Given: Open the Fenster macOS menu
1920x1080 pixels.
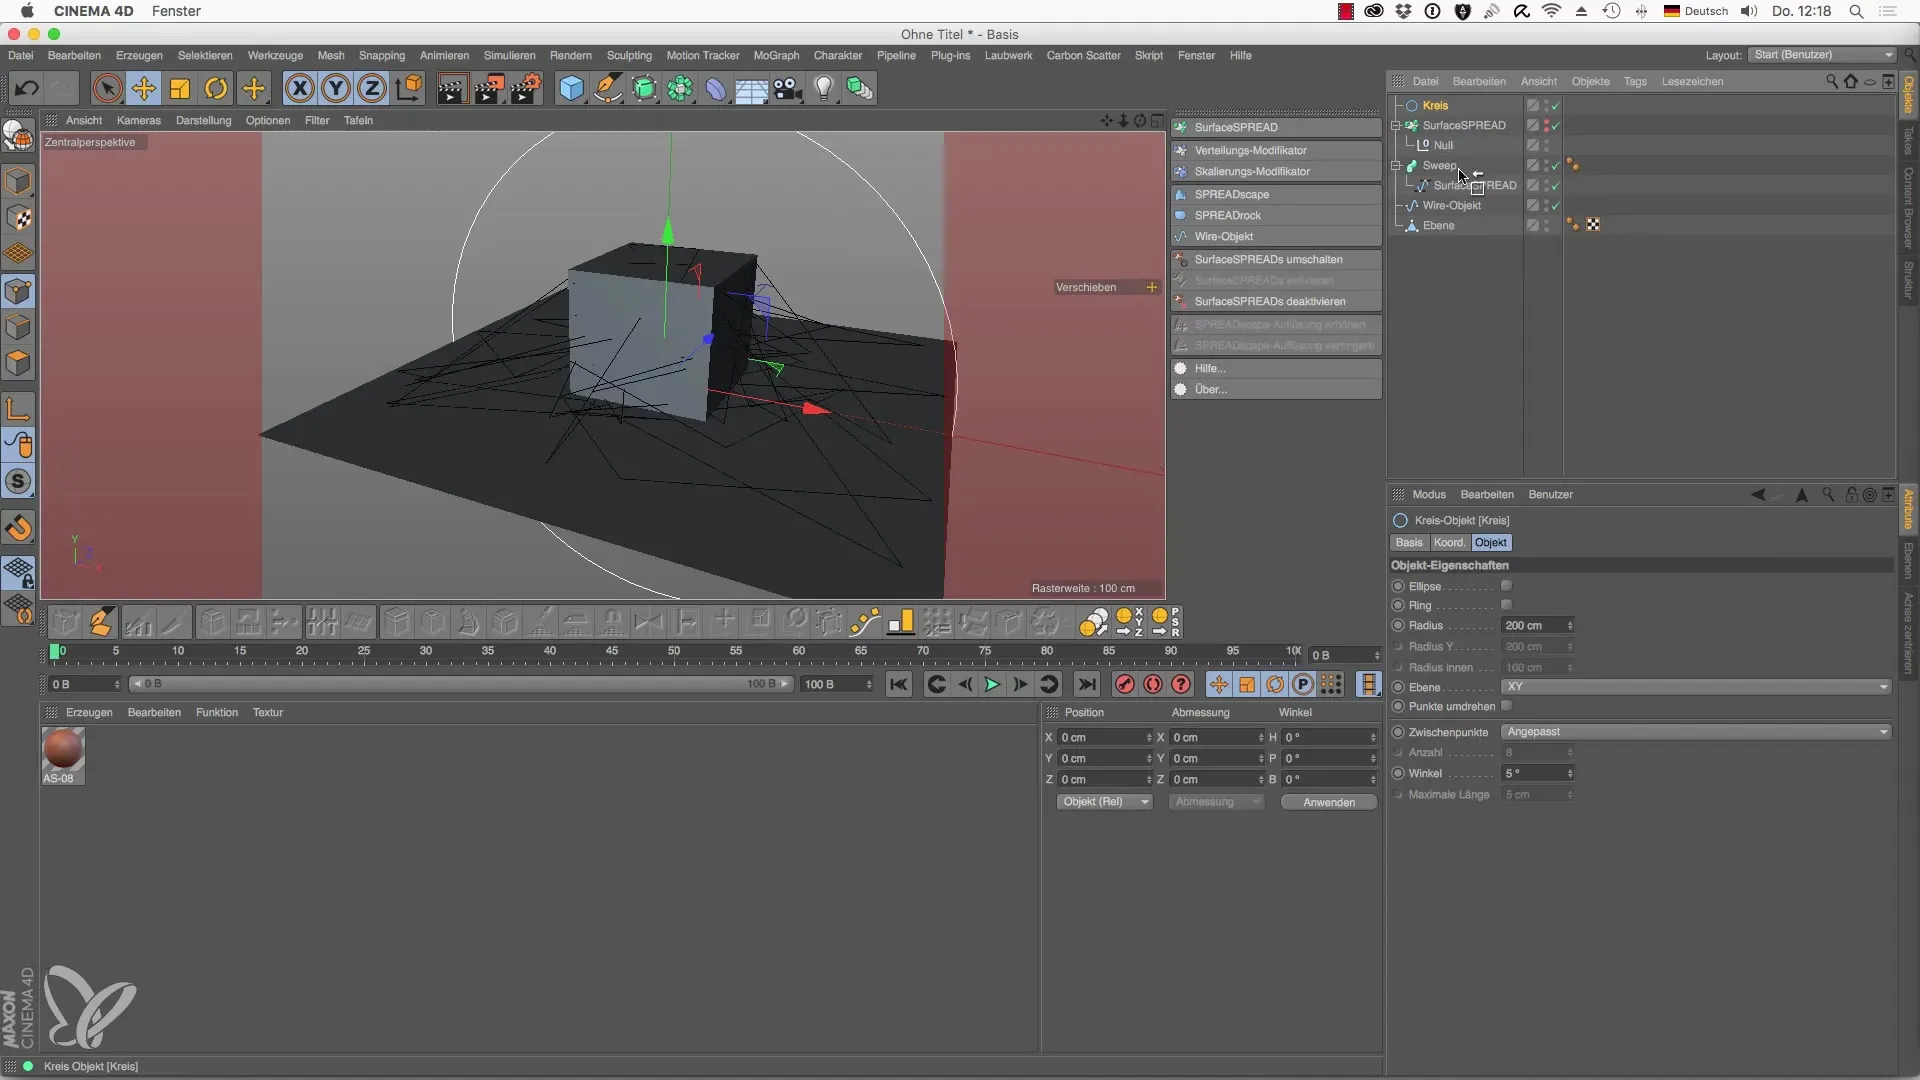Looking at the screenshot, I should click(x=176, y=11).
